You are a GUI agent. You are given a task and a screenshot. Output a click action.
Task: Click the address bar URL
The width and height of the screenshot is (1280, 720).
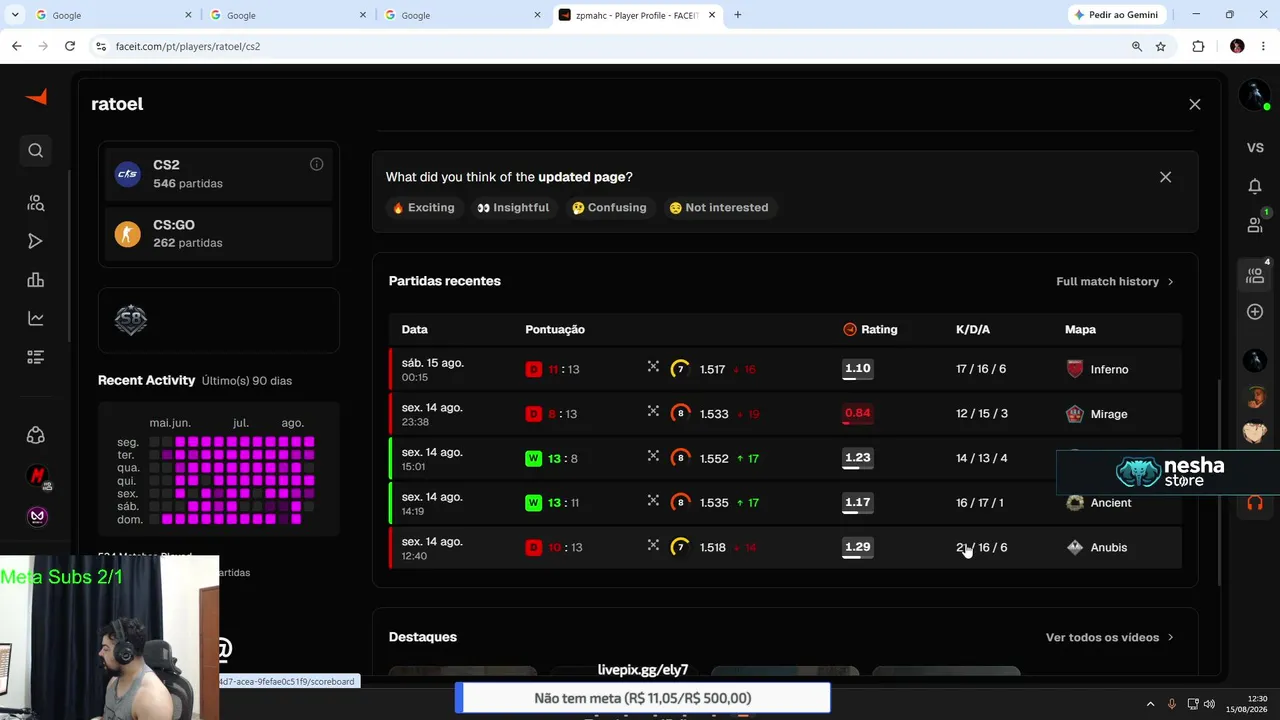point(188,46)
